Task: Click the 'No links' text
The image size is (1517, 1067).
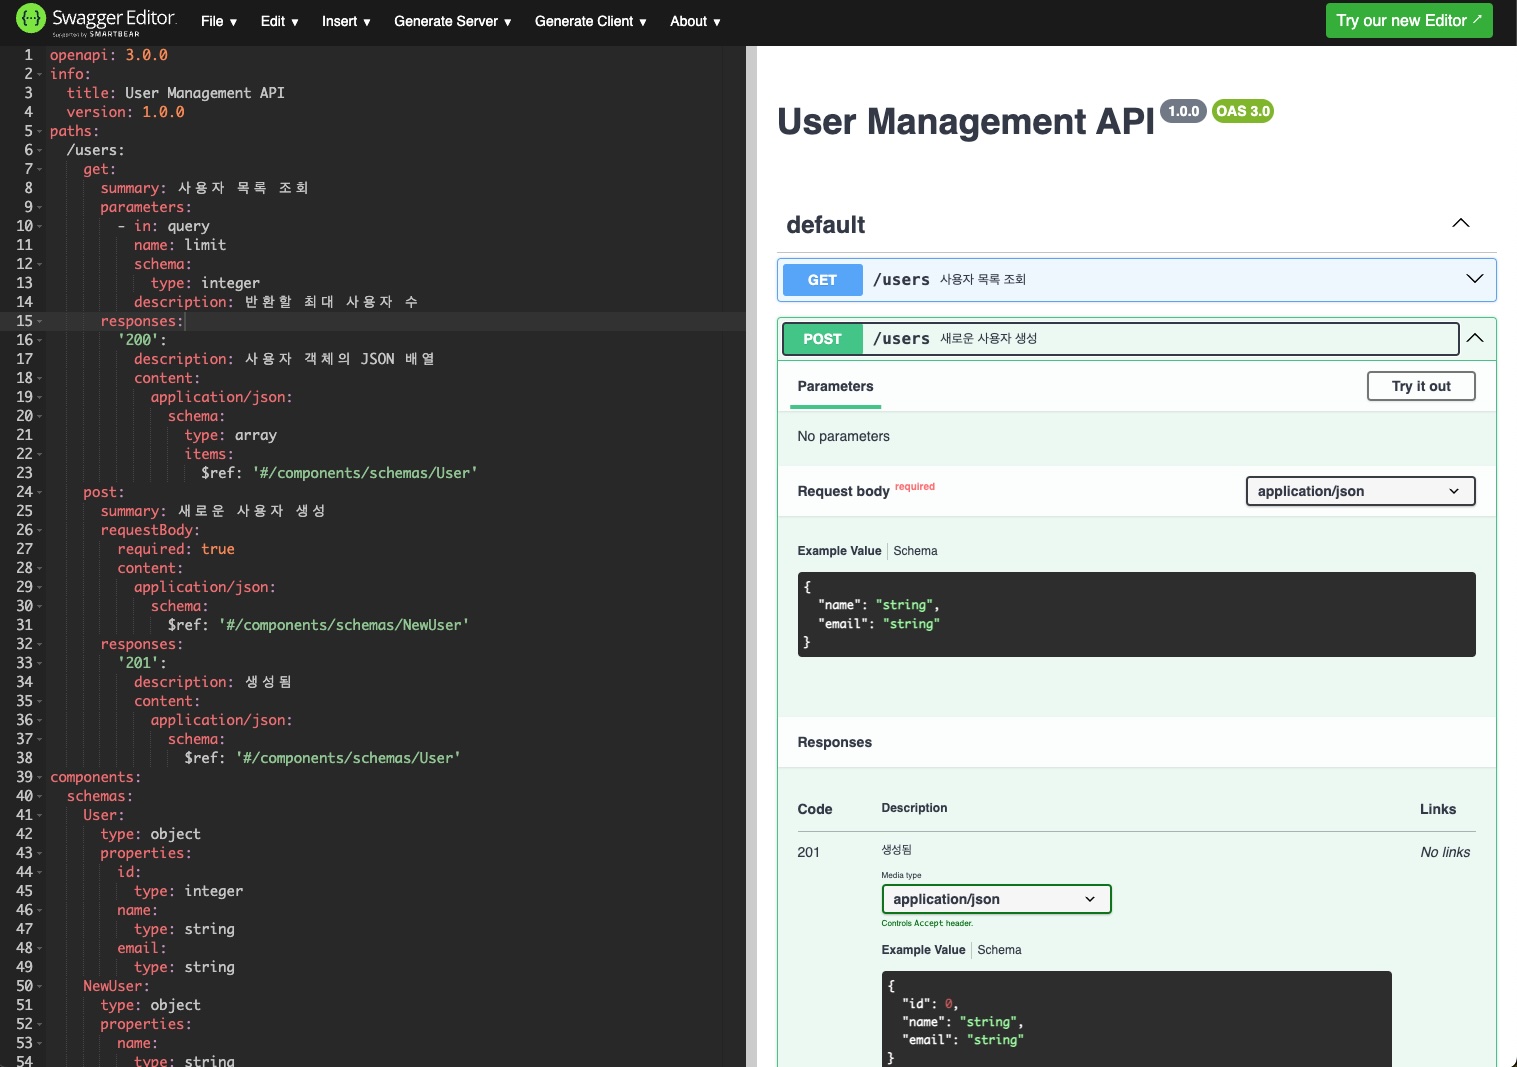Action: click(x=1445, y=852)
